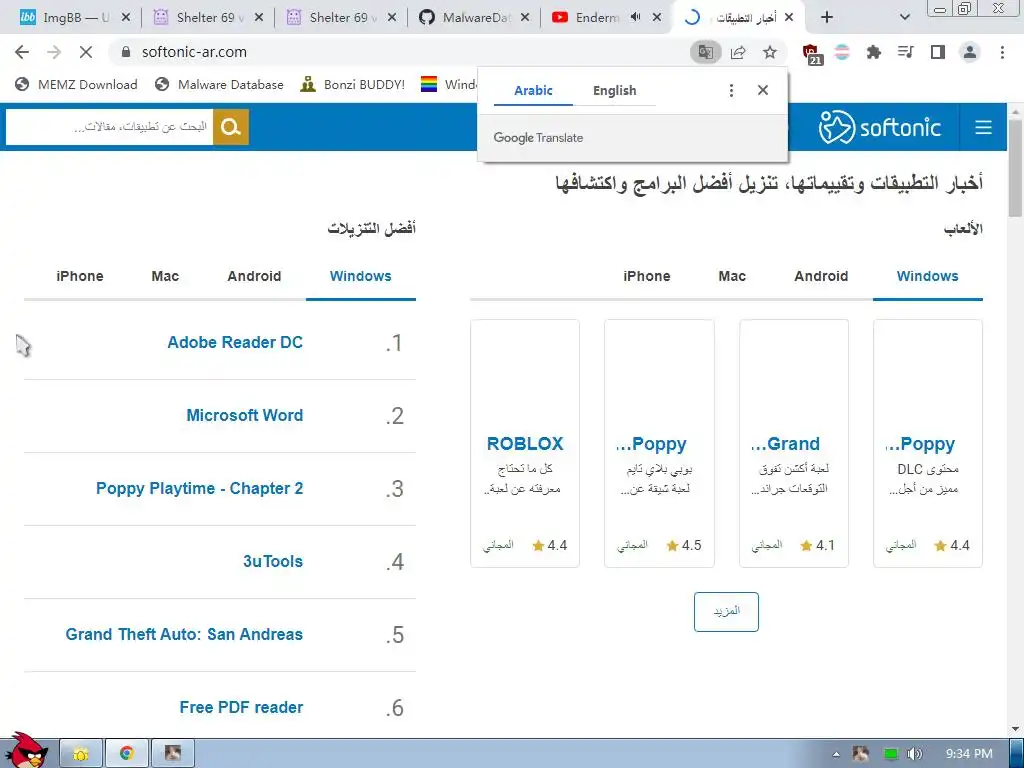This screenshot has width=1024, height=768.
Task: Open Microsoft Word link
Action: pyautogui.click(x=245, y=415)
